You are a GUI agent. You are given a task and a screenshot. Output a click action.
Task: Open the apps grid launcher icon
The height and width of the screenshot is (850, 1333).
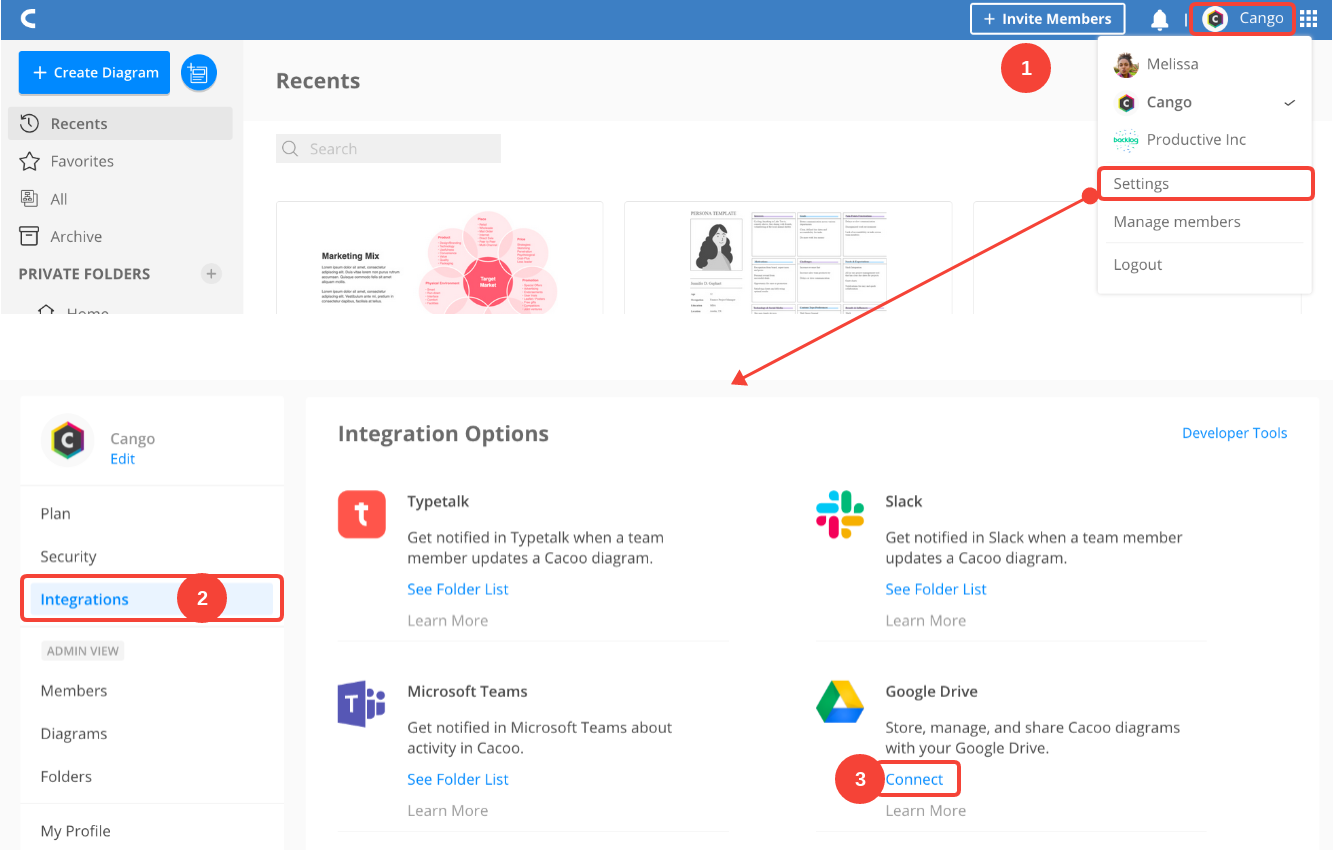click(x=1308, y=19)
